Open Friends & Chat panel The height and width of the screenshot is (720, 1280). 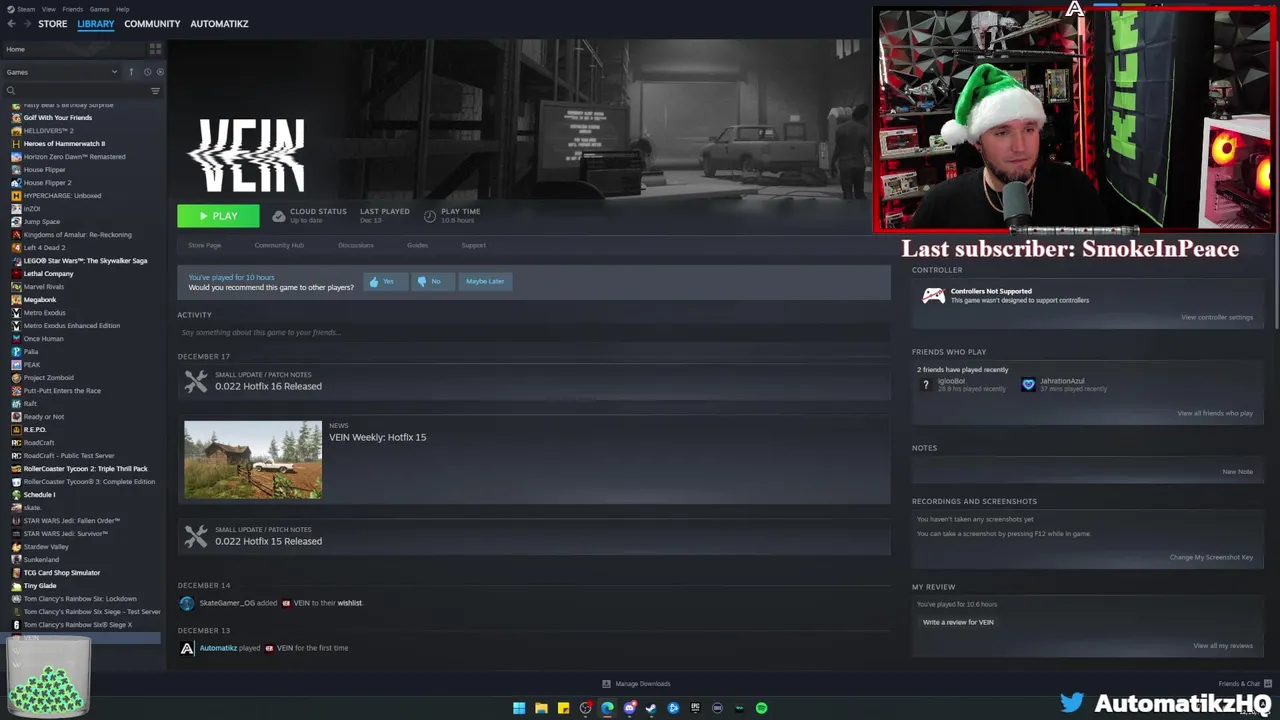(1245, 684)
